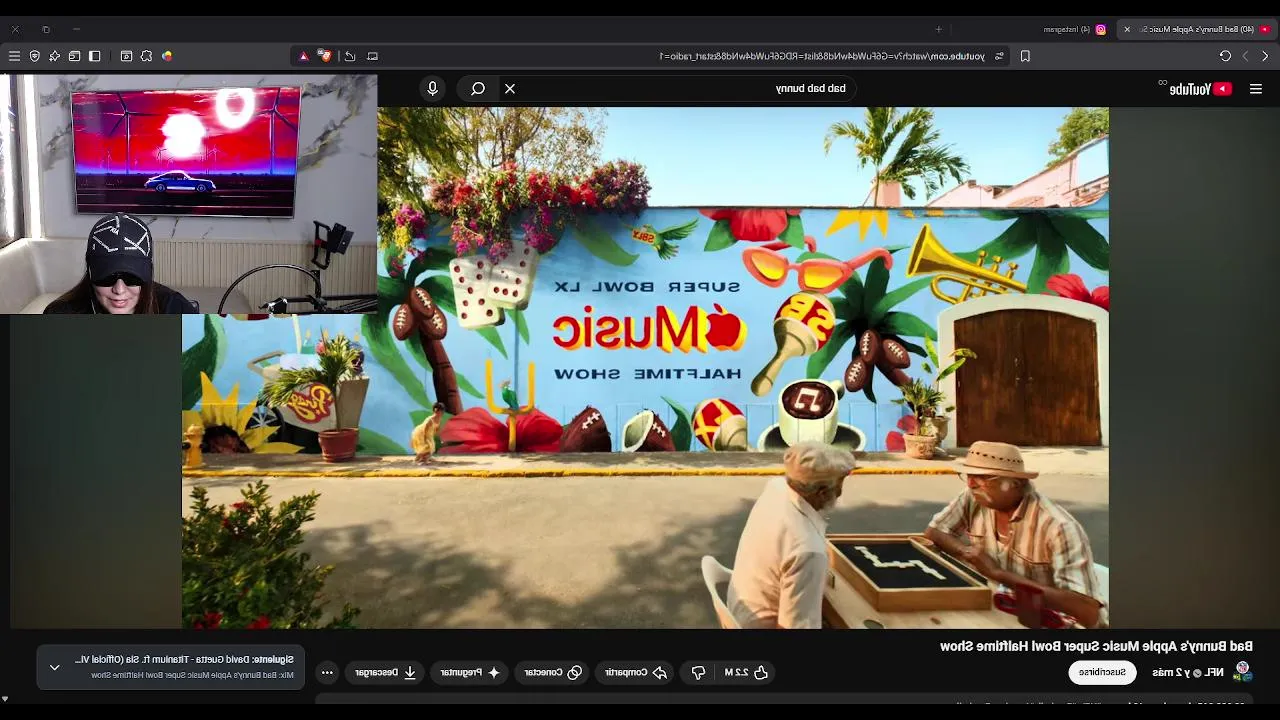This screenshot has height=720, width=1280.
Task: Click the next-up David Guetta Titanium title
Action: coord(183,660)
